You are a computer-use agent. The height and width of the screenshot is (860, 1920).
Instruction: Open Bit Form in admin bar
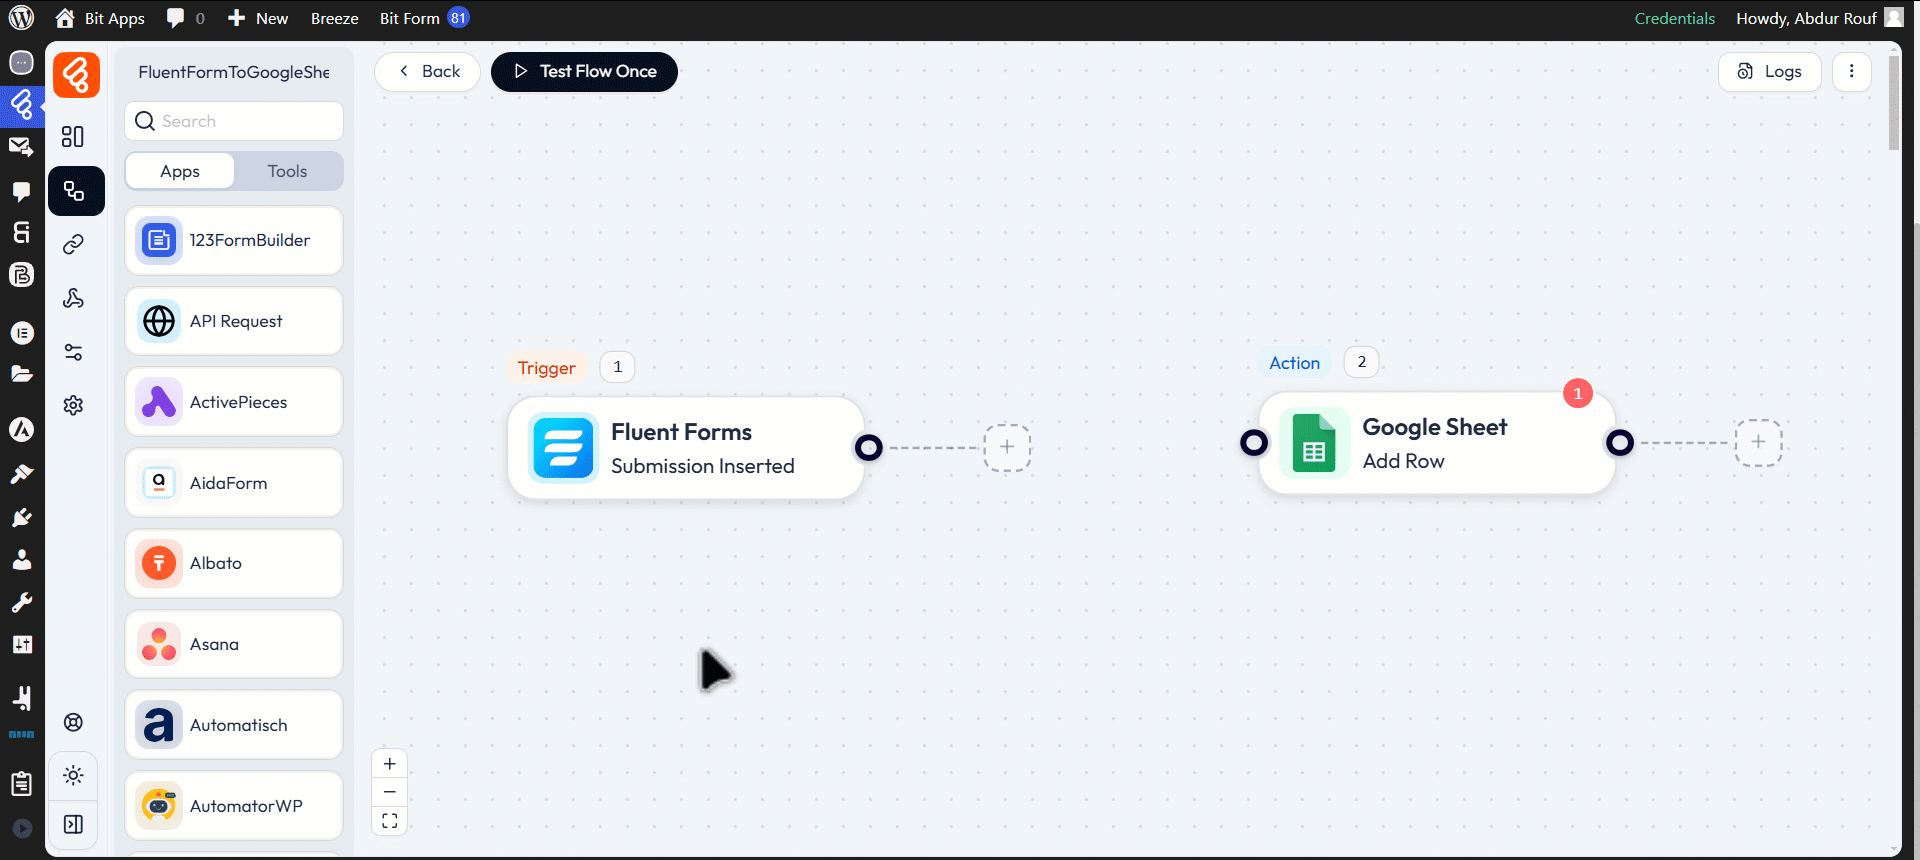(x=424, y=18)
